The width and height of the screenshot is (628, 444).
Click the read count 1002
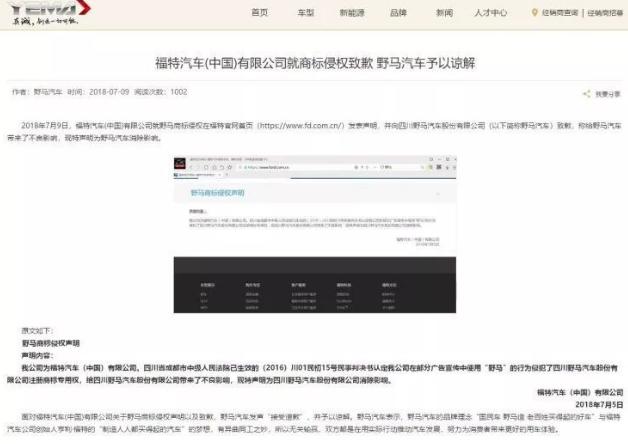pyautogui.click(x=179, y=92)
